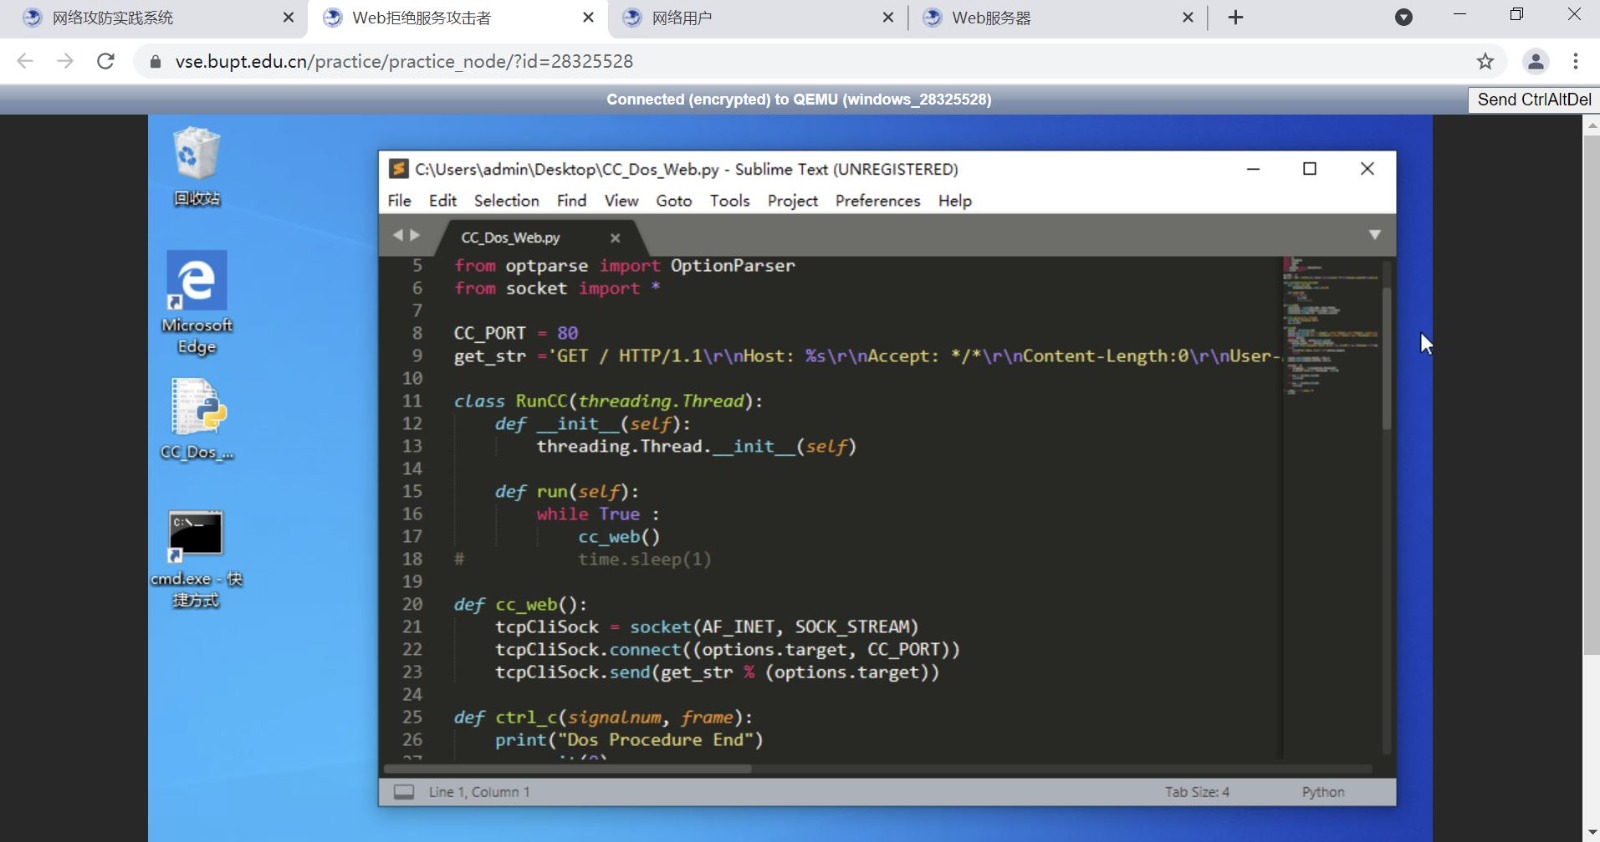Click 'OptionParser' on line 5
The width and height of the screenshot is (1600, 842).
(x=733, y=266)
